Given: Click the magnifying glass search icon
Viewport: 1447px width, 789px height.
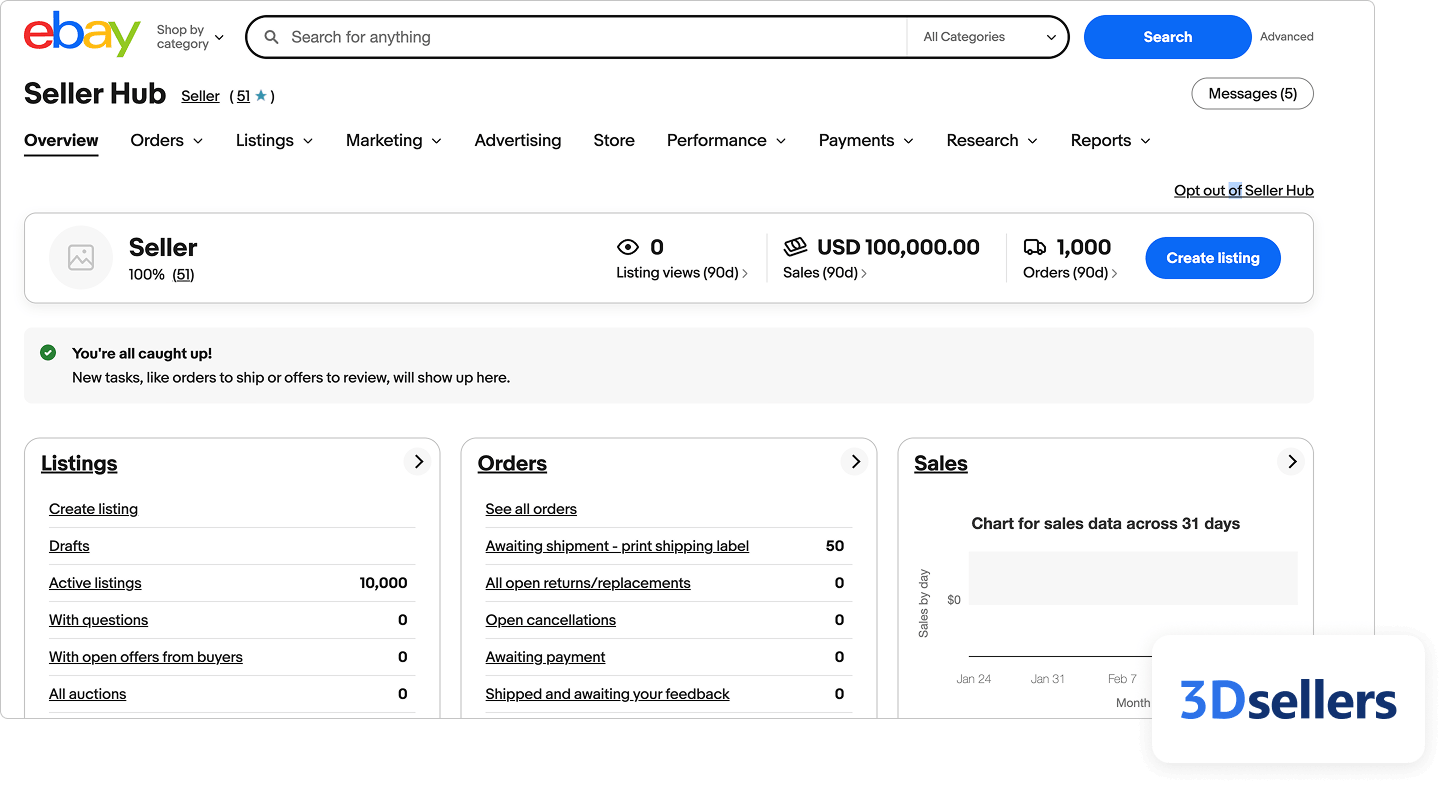Looking at the screenshot, I should click(271, 37).
